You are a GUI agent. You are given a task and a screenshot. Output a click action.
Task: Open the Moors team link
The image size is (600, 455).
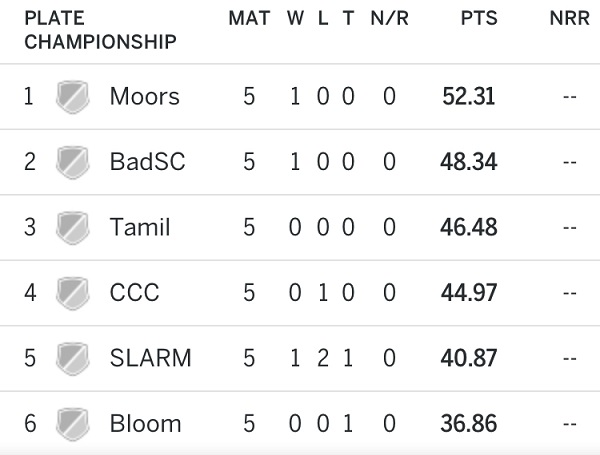tap(145, 96)
